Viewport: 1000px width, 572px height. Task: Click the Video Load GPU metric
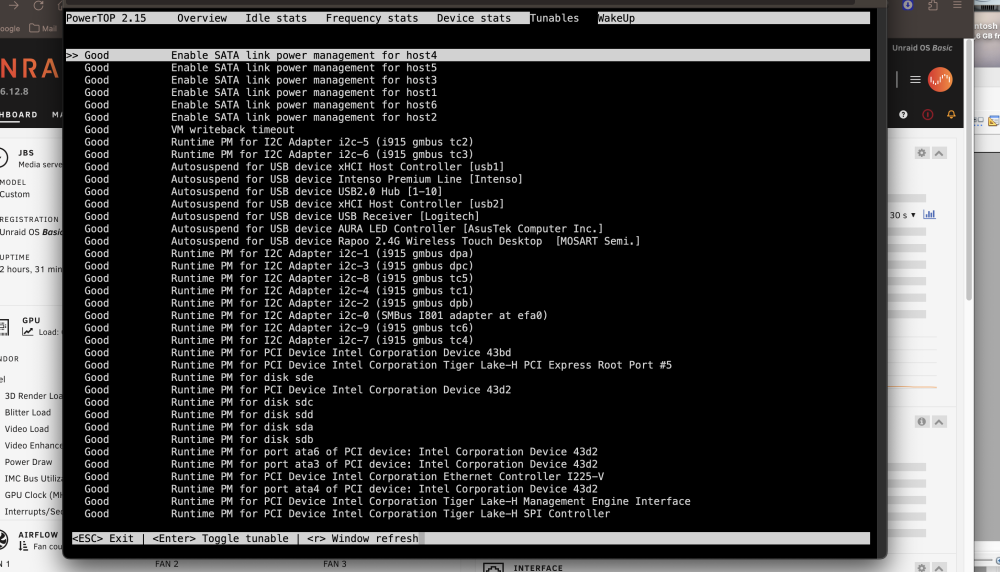click(x=26, y=429)
